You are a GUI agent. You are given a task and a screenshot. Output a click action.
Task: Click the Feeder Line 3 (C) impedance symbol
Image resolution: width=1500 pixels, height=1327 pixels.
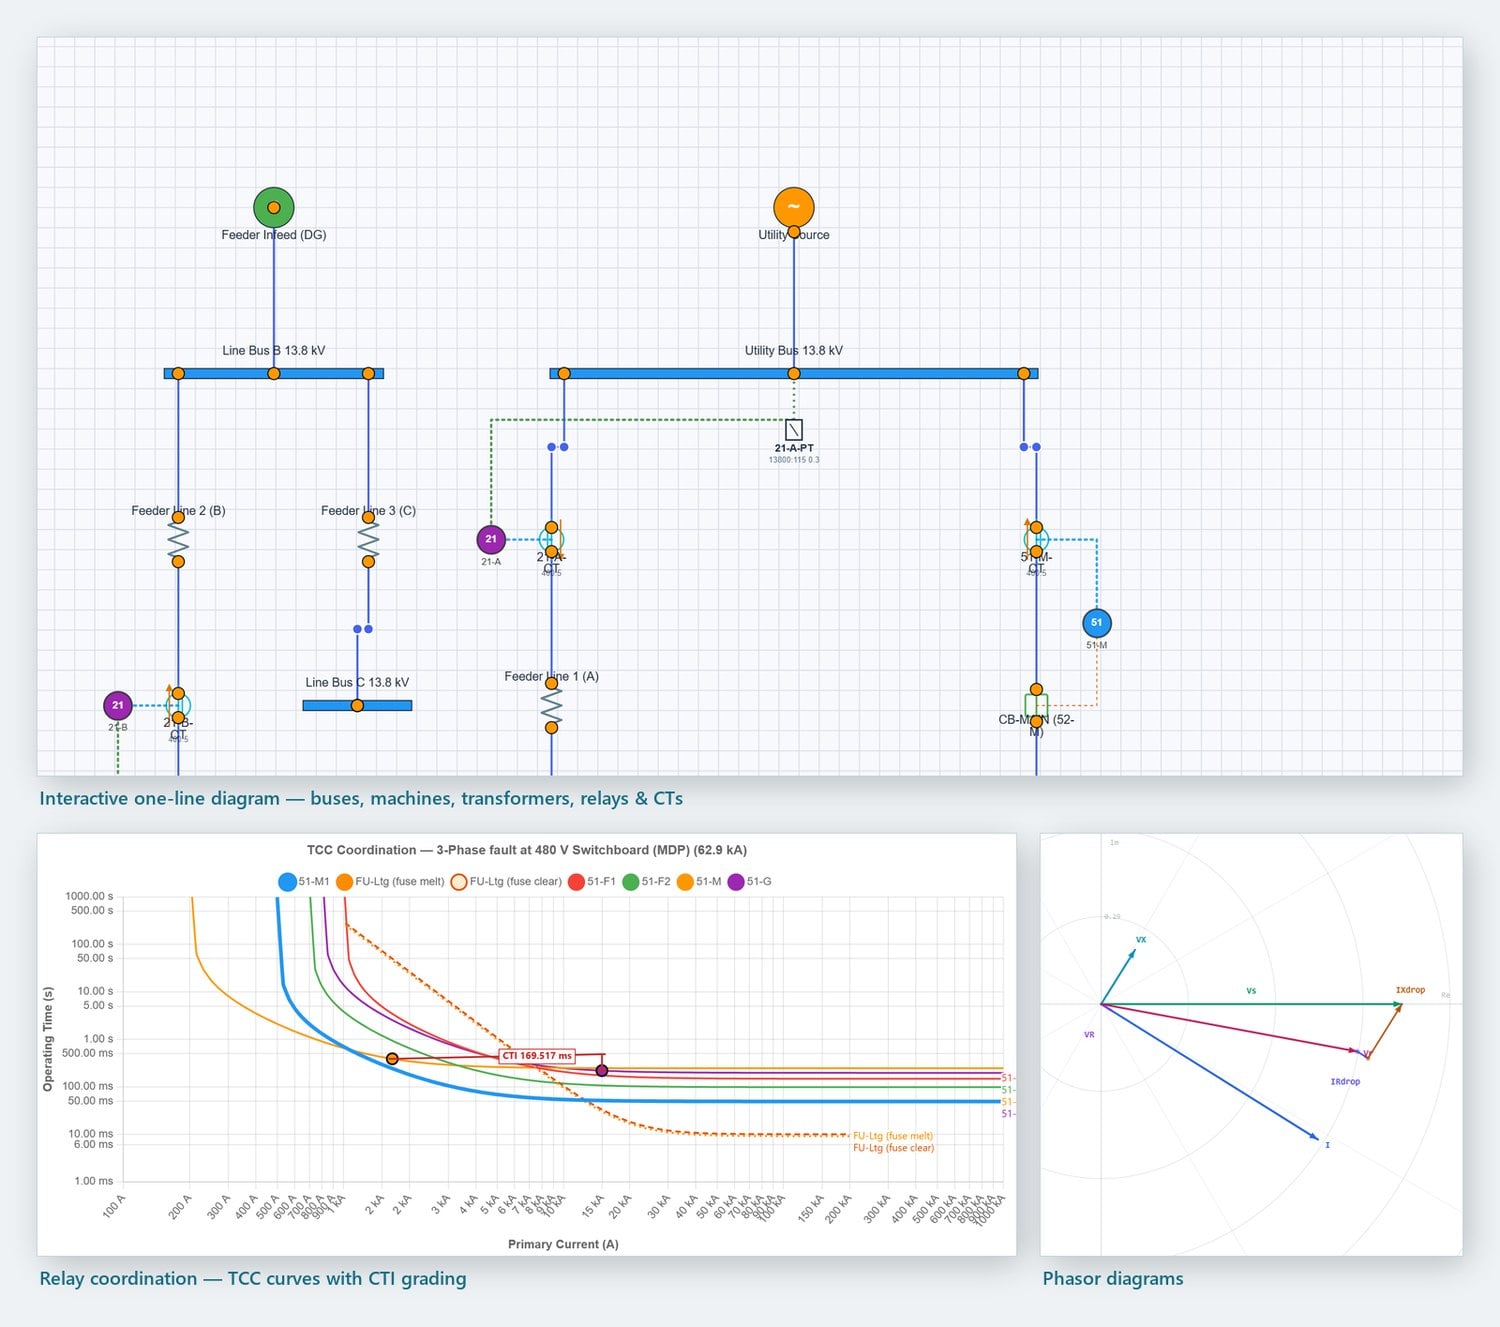pyautogui.click(x=368, y=540)
